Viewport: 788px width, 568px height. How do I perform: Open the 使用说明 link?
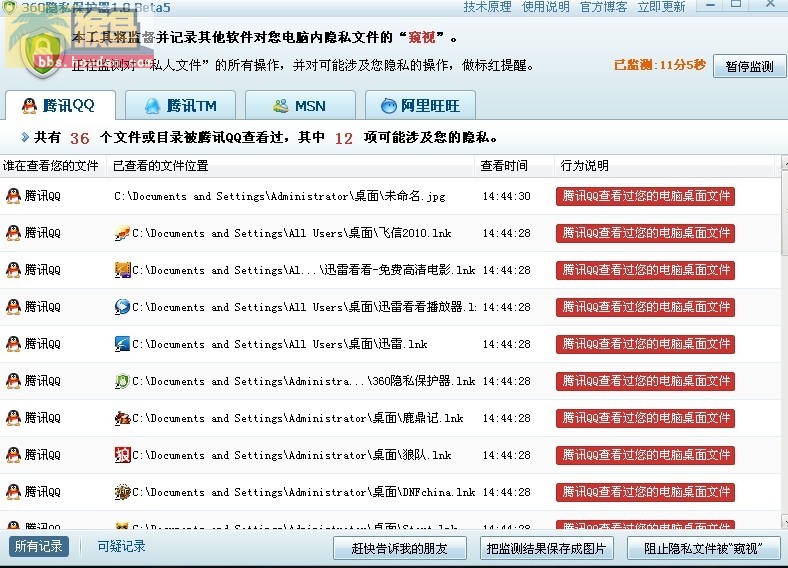545,7
